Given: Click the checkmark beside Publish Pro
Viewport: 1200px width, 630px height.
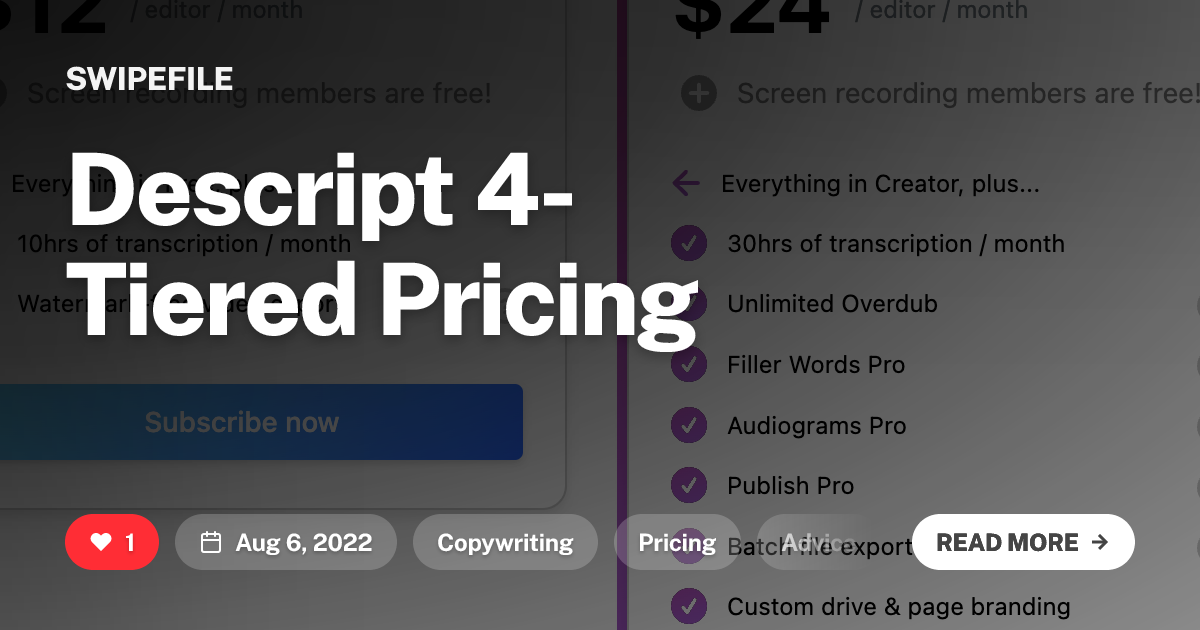Looking at the screenshot, I should [689, 485].
